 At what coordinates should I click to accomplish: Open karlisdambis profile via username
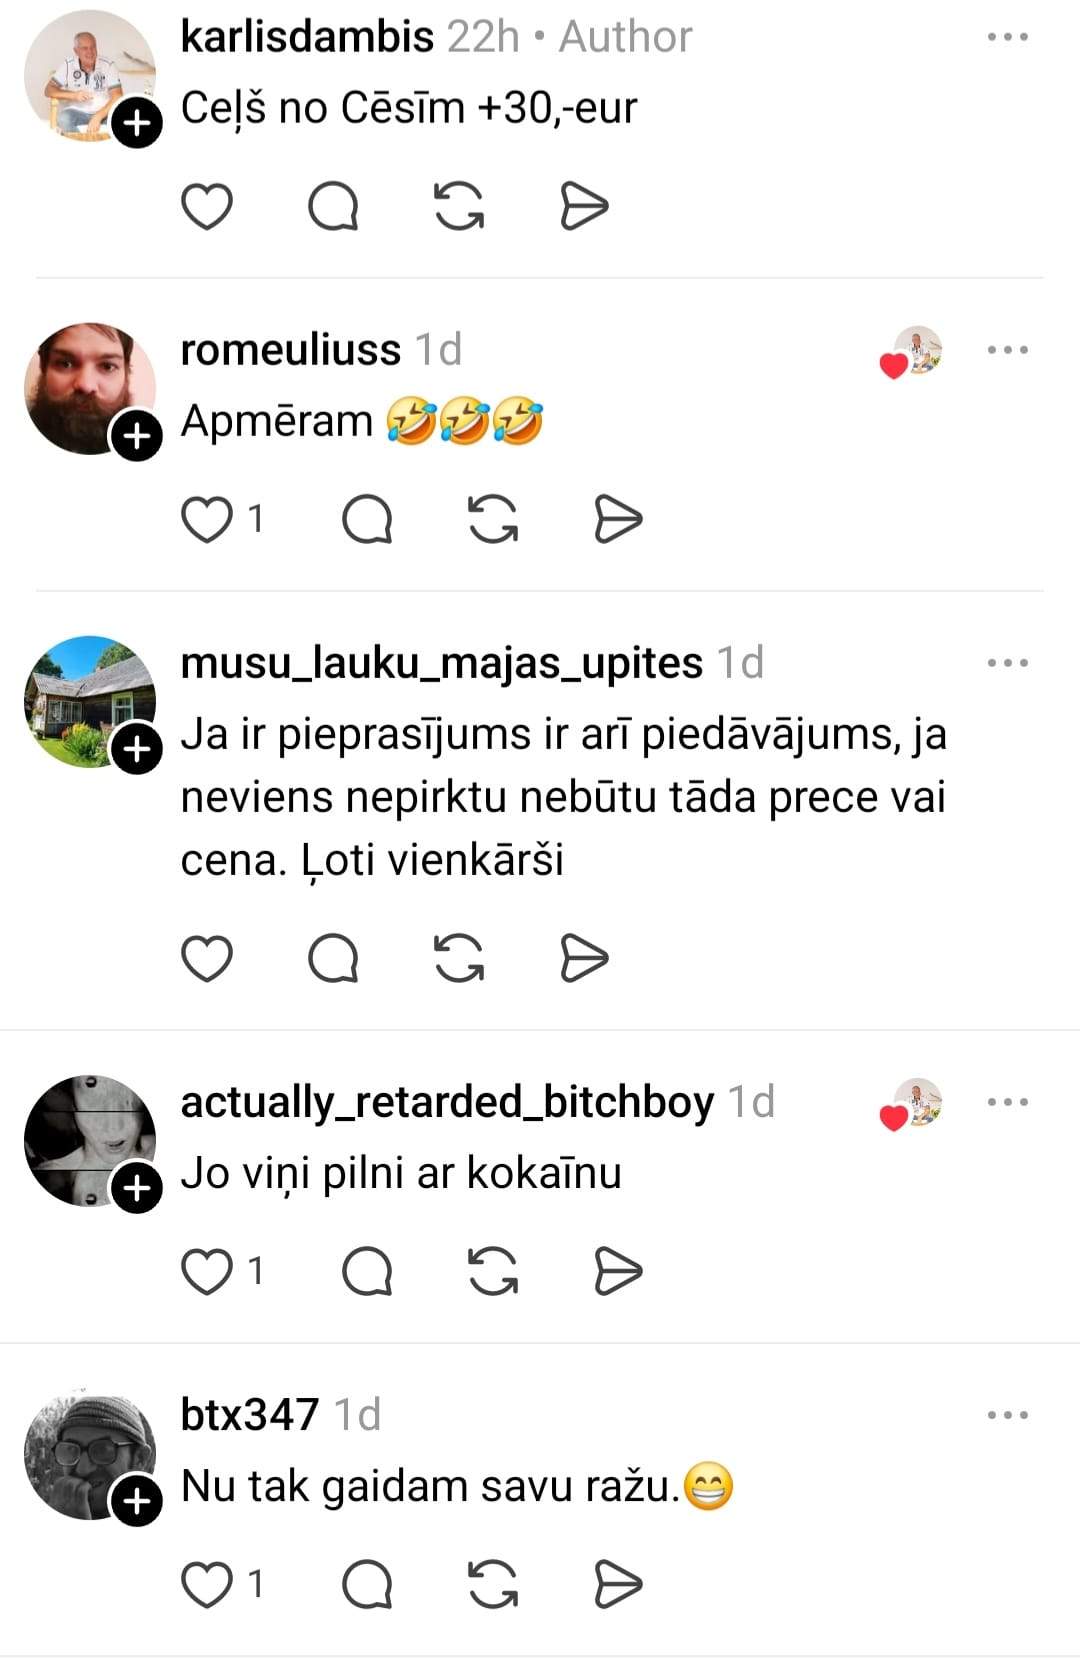pyautogui.click(x=307, y=37)
